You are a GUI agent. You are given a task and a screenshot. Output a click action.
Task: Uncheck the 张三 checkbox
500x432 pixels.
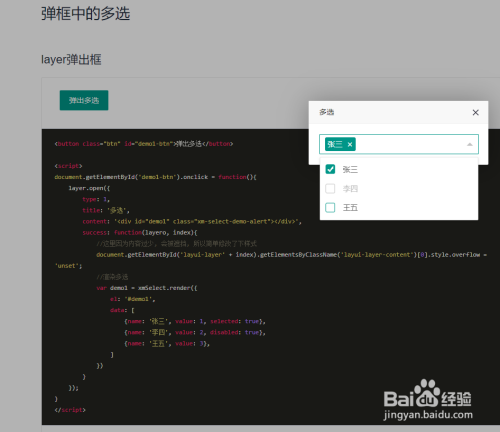tap(330, 169)
